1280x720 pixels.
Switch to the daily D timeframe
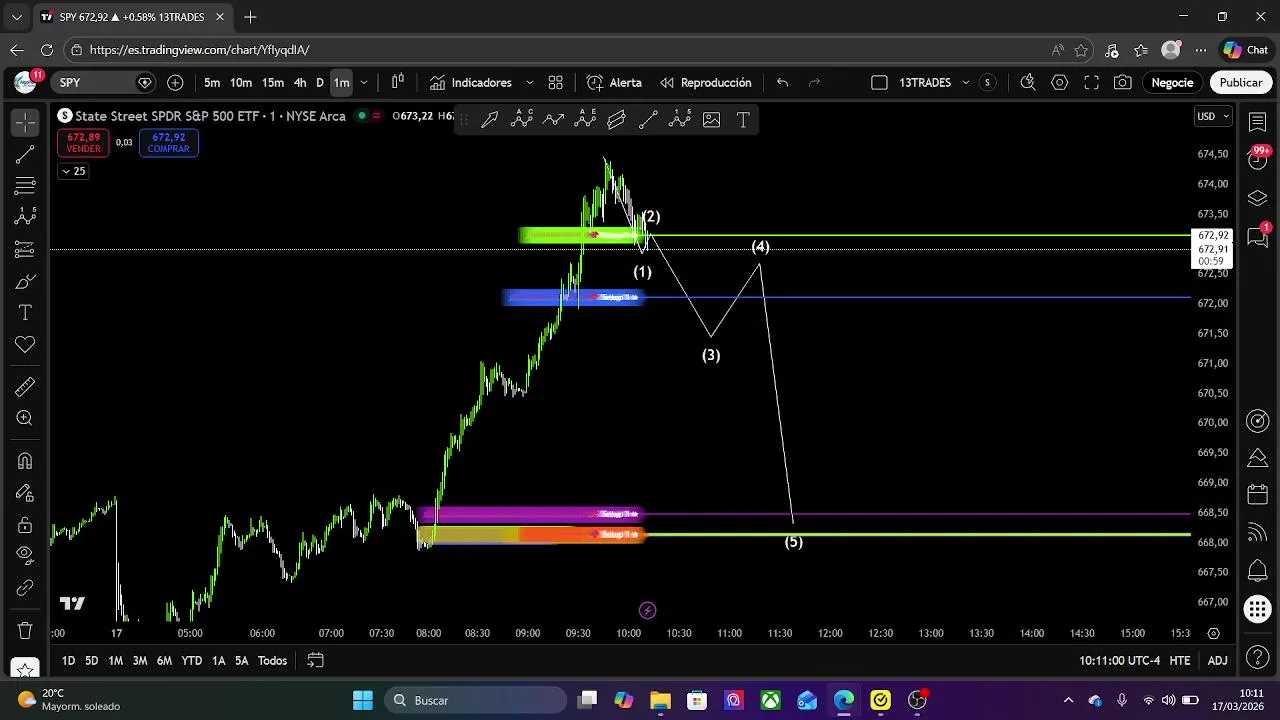(320, 83)
